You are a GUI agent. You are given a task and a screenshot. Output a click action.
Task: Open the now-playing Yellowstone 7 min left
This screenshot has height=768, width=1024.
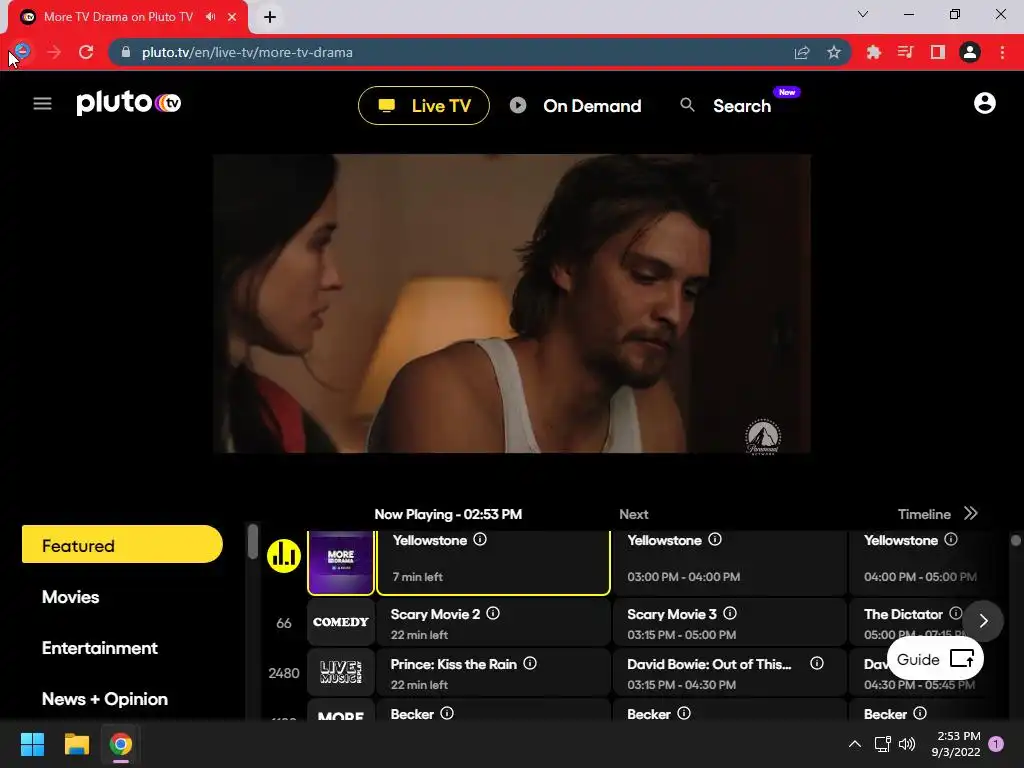pyautogui.click(x=494, y=562)
